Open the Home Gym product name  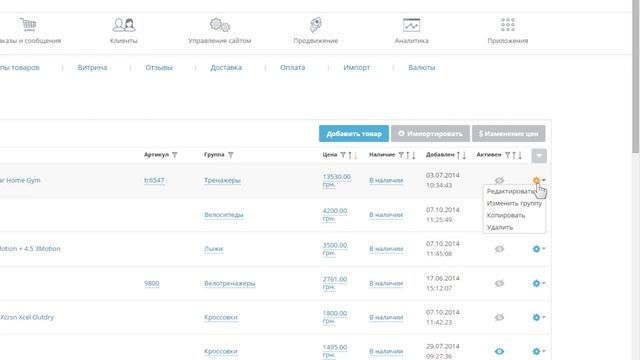[x=20, y=180]
